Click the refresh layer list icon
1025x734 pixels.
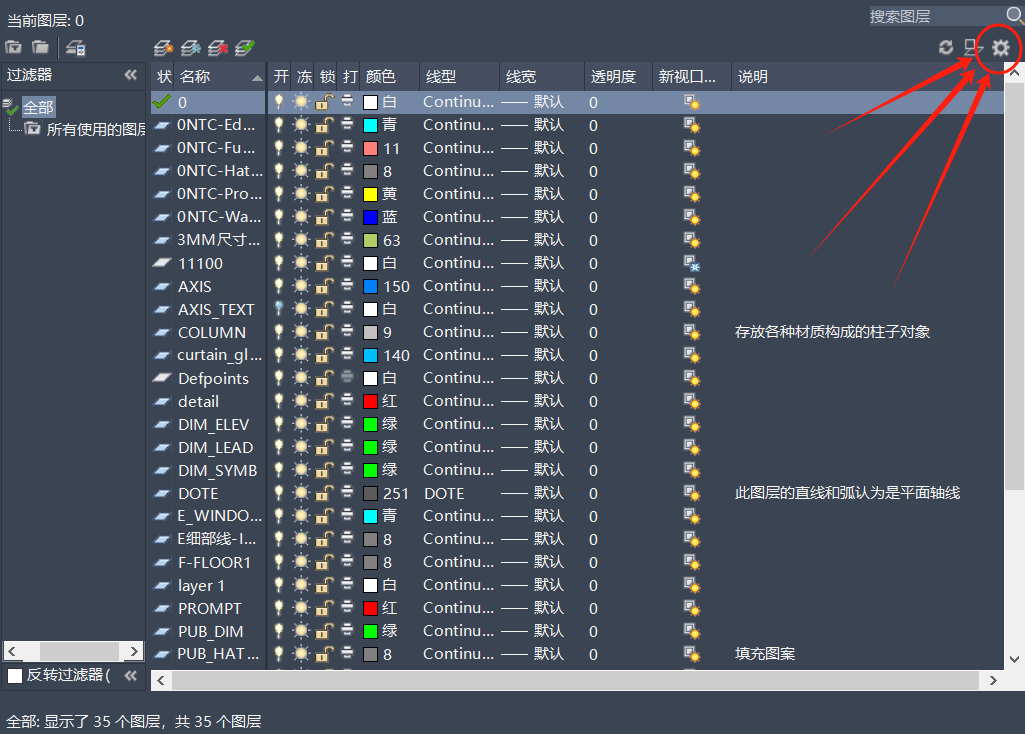946,47
